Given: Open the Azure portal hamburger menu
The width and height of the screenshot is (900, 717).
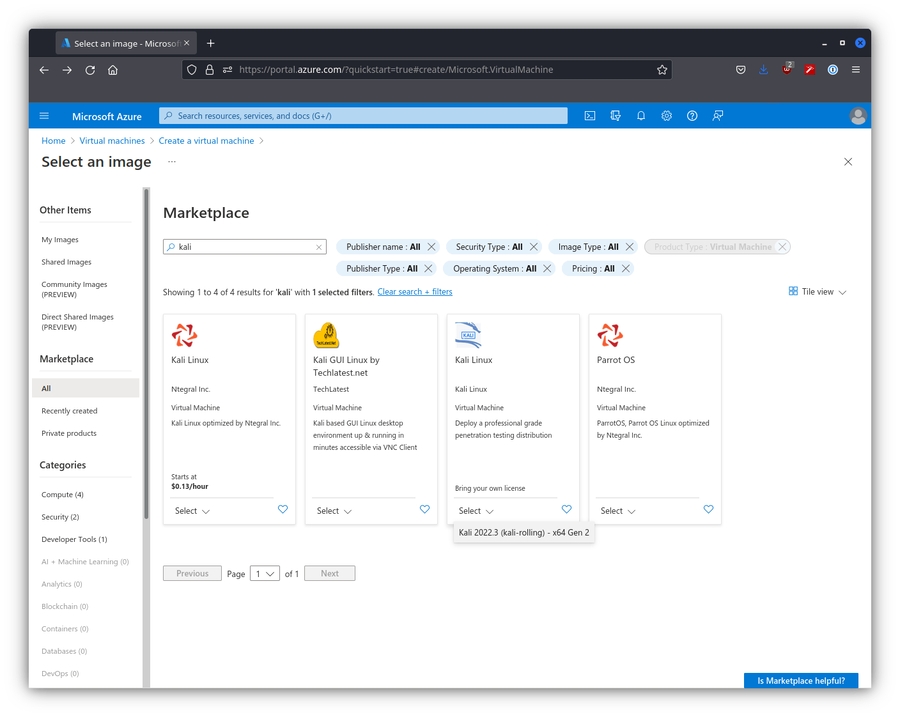Looking at the screenshot, I should tap(44, 116).
